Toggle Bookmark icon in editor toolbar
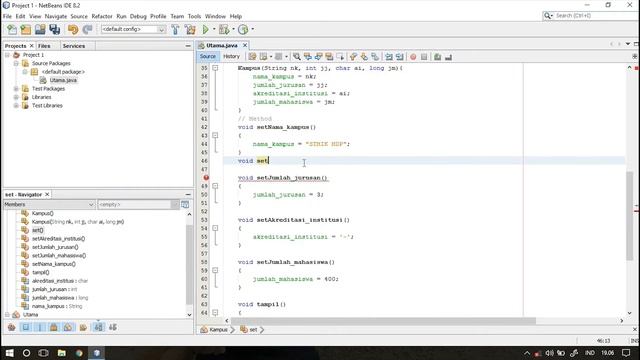Viewport: 640px width, 360px height. click(x=375, y=57)
